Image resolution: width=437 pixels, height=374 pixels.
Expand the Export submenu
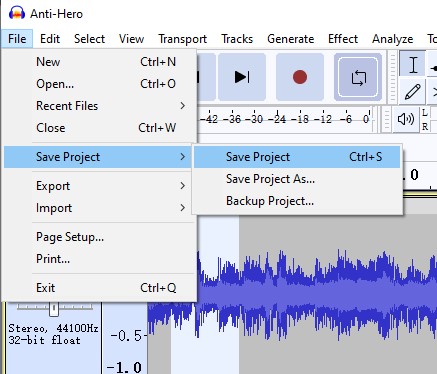point(99,186)
